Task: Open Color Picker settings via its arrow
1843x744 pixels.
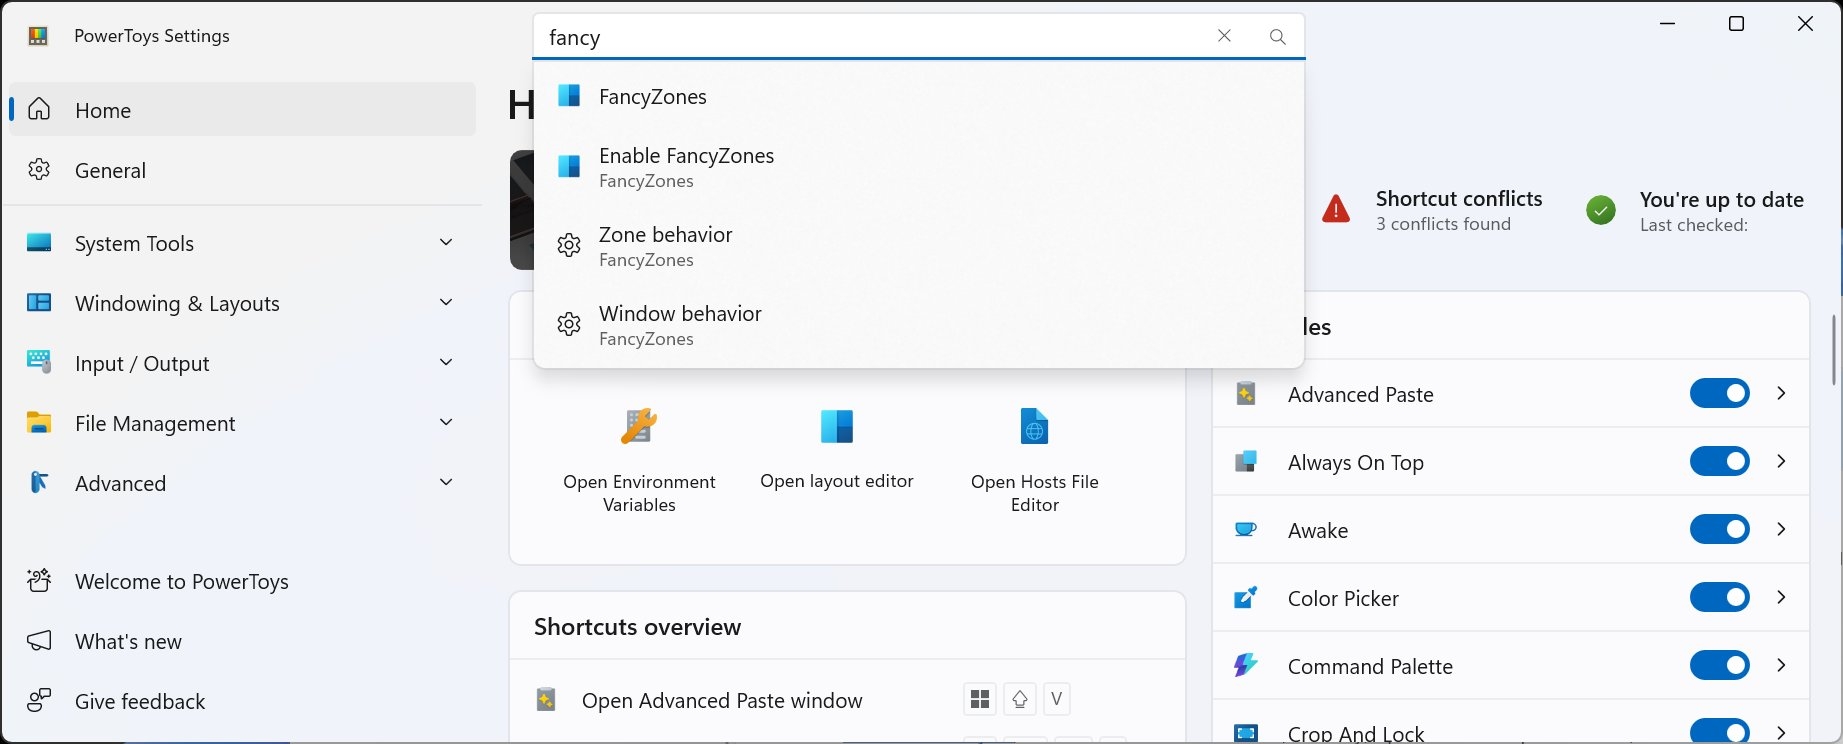Action: tap(1781, 597)
